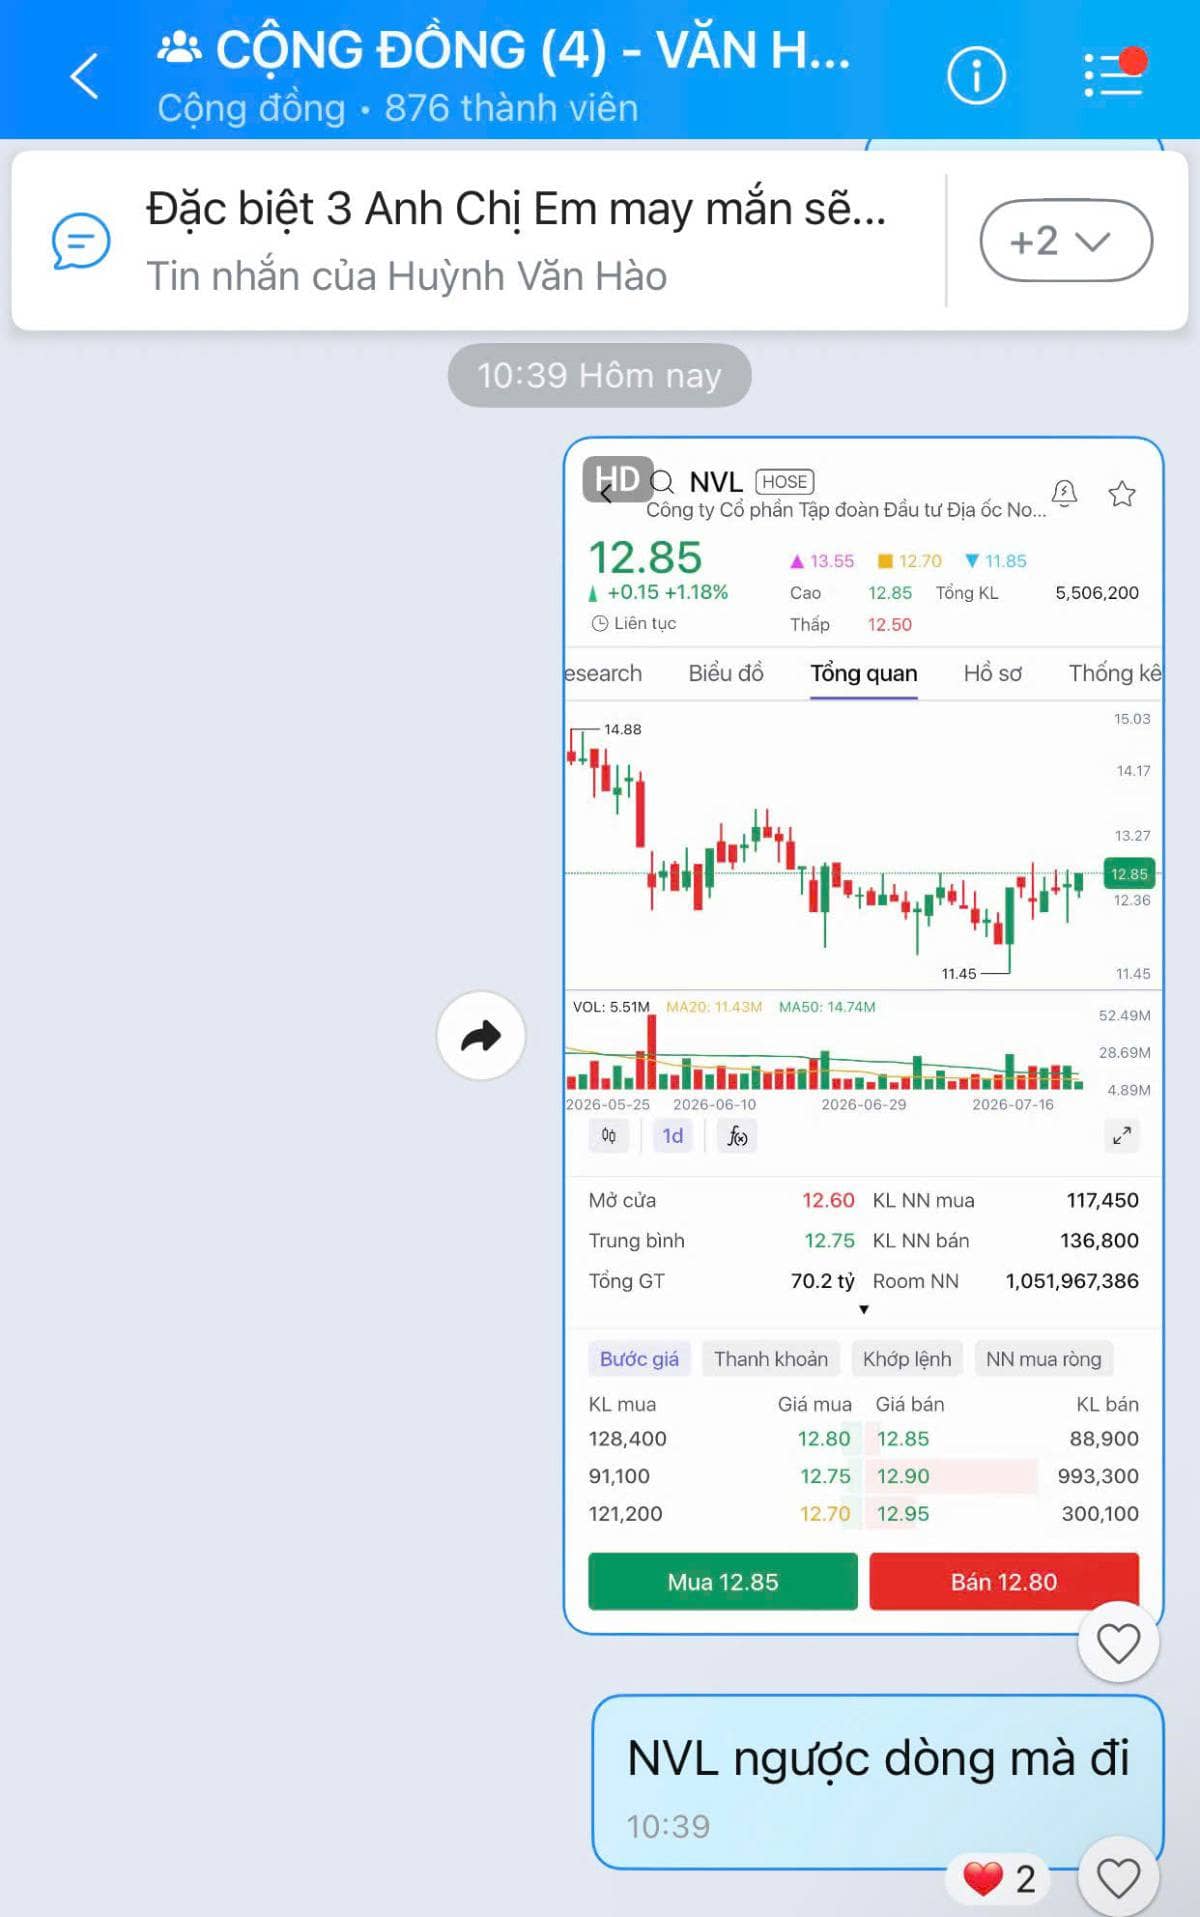
Task: Expand stats with small down triangle
Action: click(x=864, y=1309)
